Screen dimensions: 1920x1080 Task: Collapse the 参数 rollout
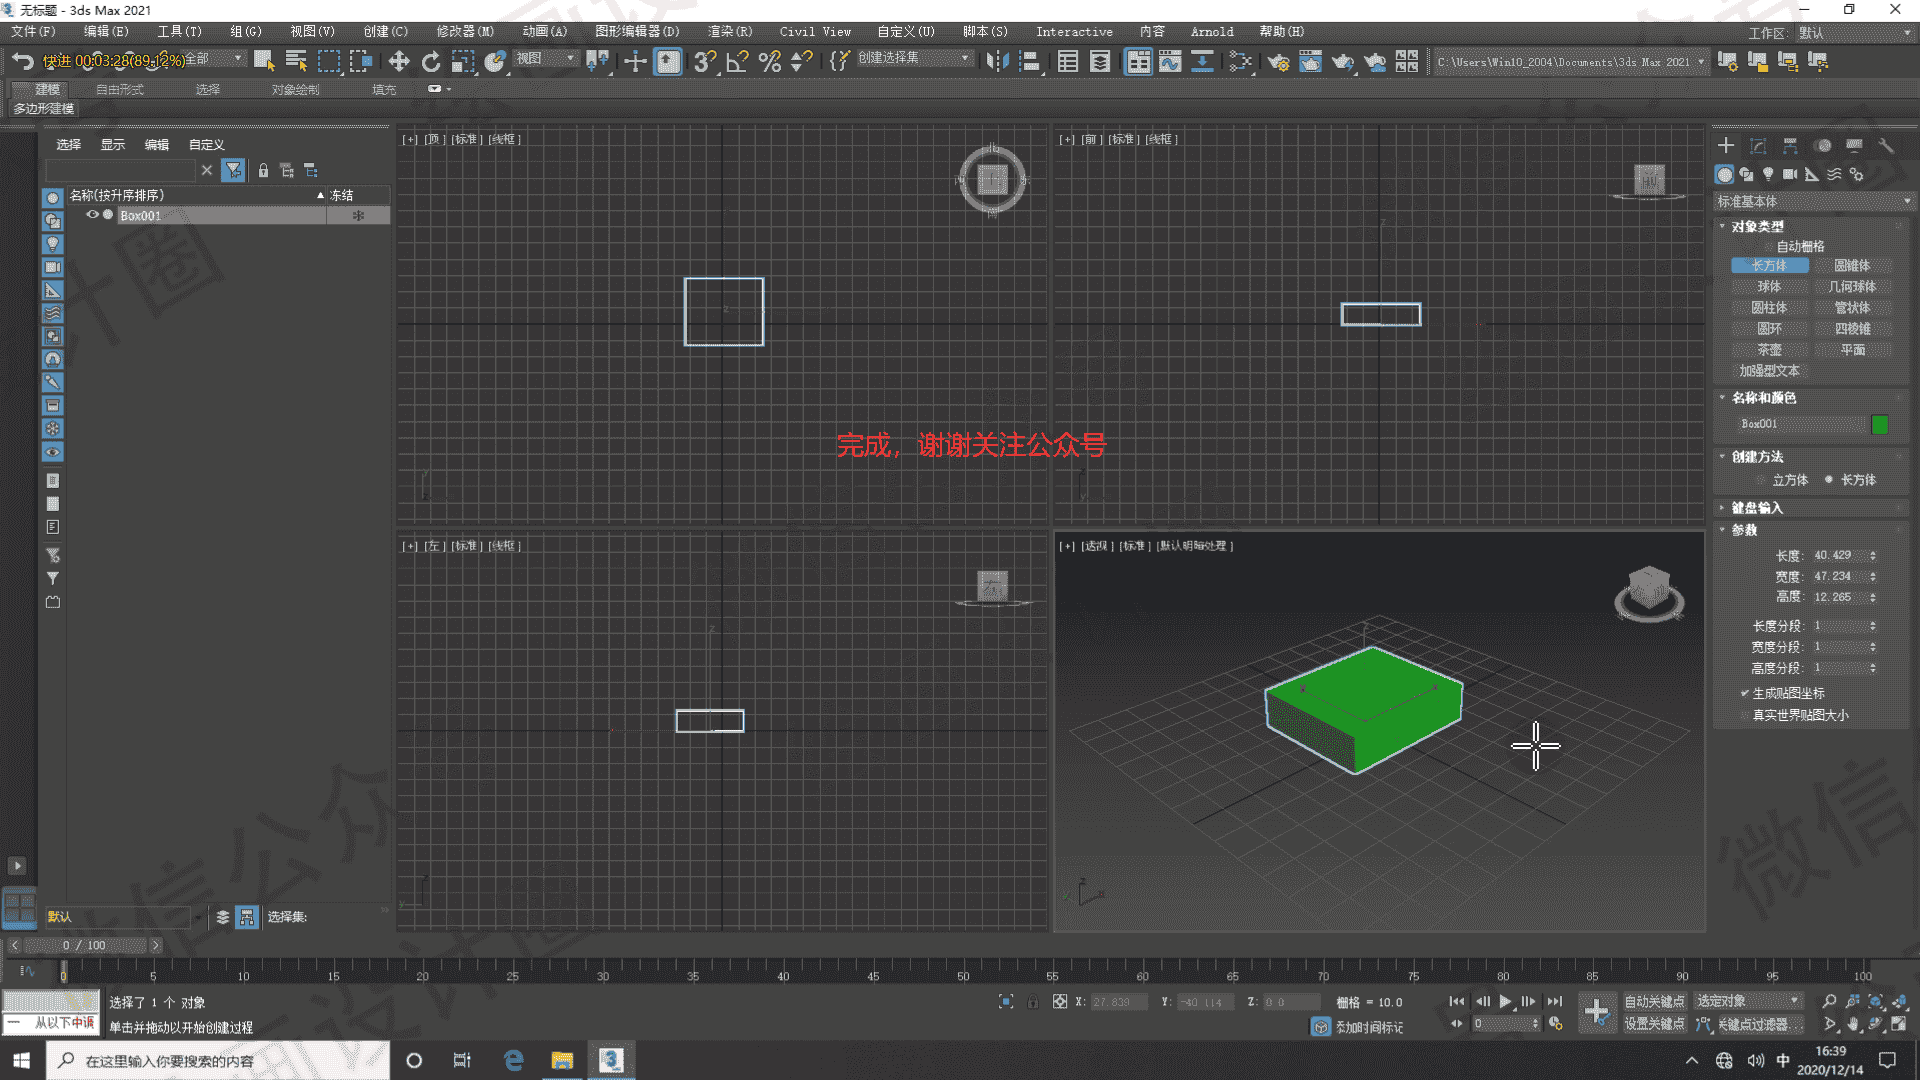[1745, 530]
